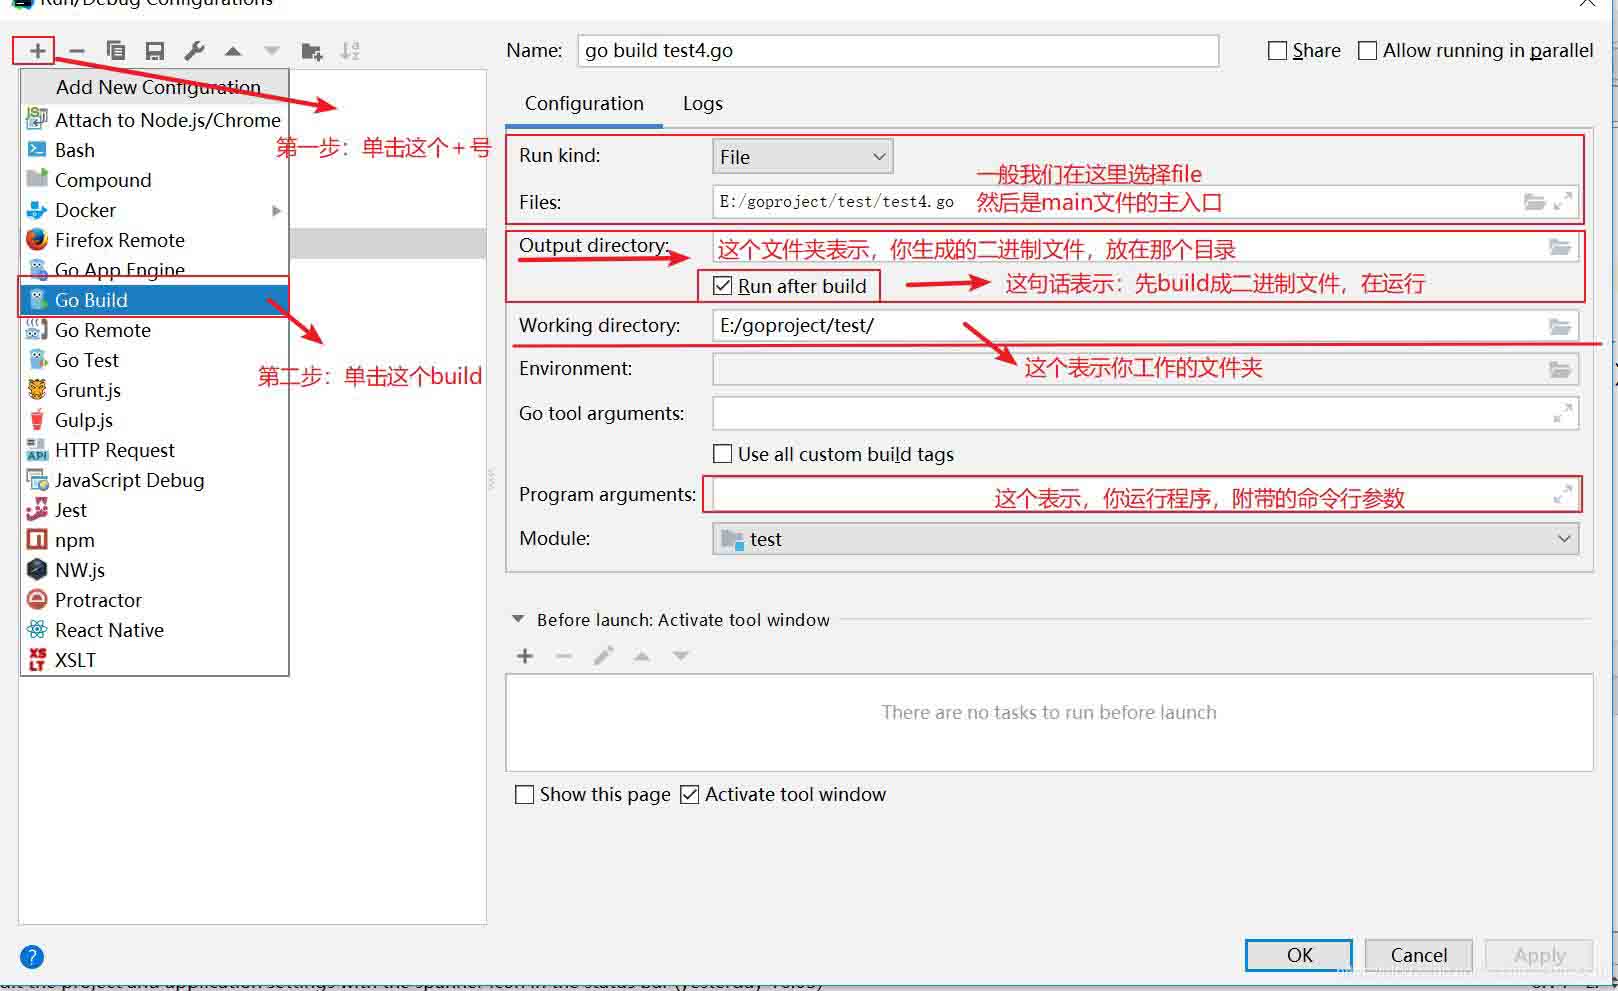Open the help question mark icon
Image resolution: width=1618 pixels, height=991 pixels.
[32, 957]
